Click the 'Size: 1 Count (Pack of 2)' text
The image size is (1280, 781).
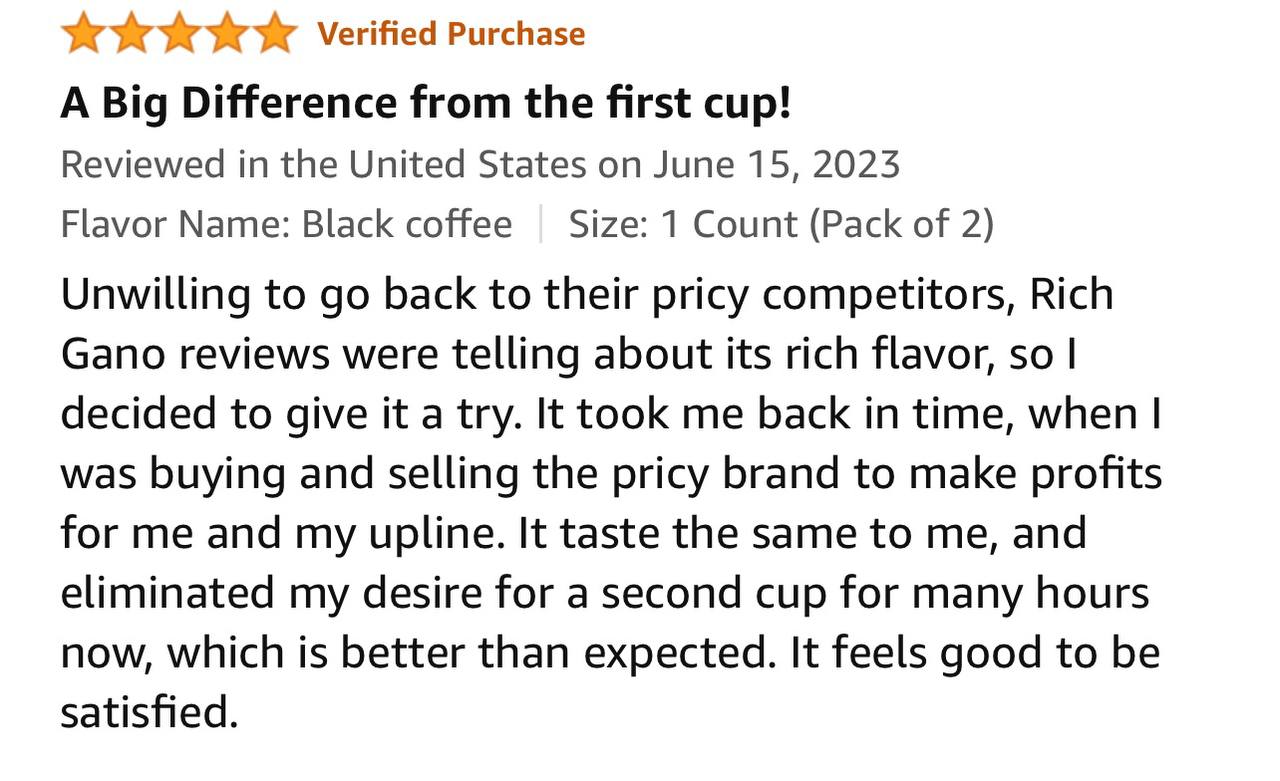781,224
